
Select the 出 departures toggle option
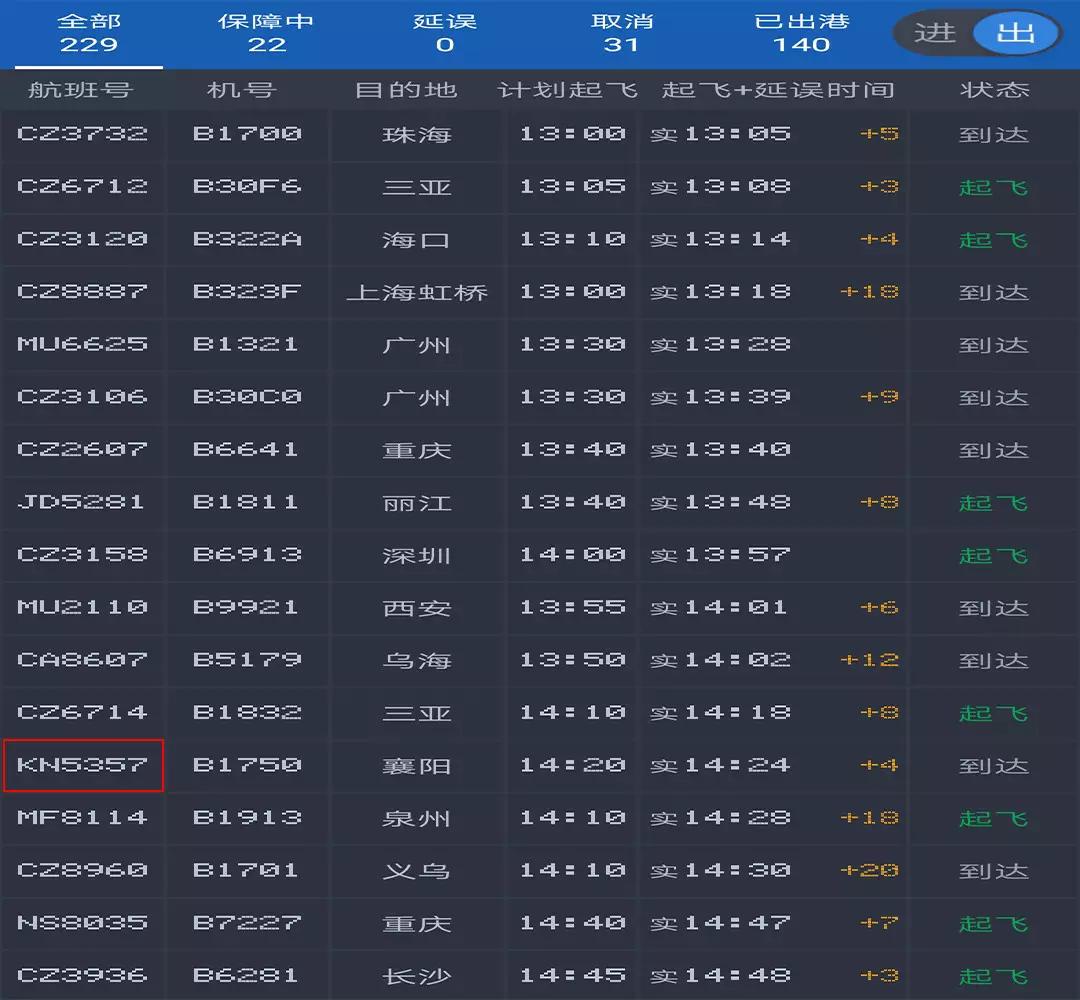pos(1015,33)
